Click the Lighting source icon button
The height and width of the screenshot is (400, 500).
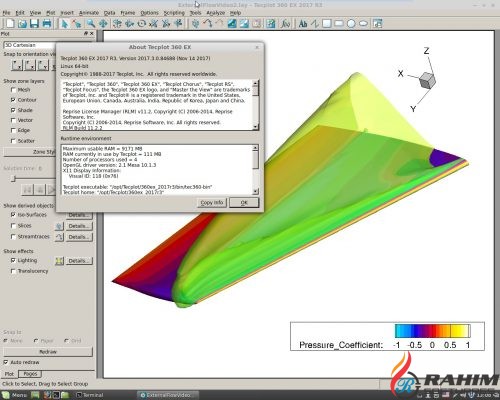59,261
